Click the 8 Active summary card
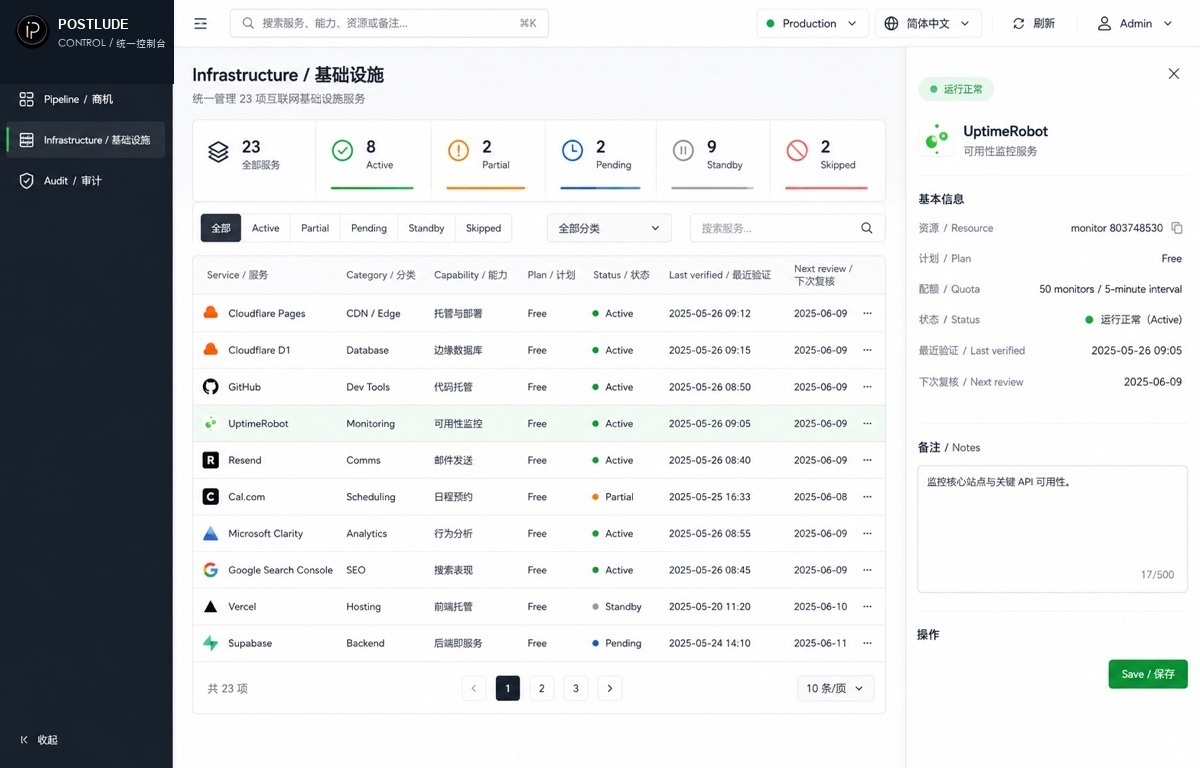Viewport: 1200px width, 768px height. (373, 160)
